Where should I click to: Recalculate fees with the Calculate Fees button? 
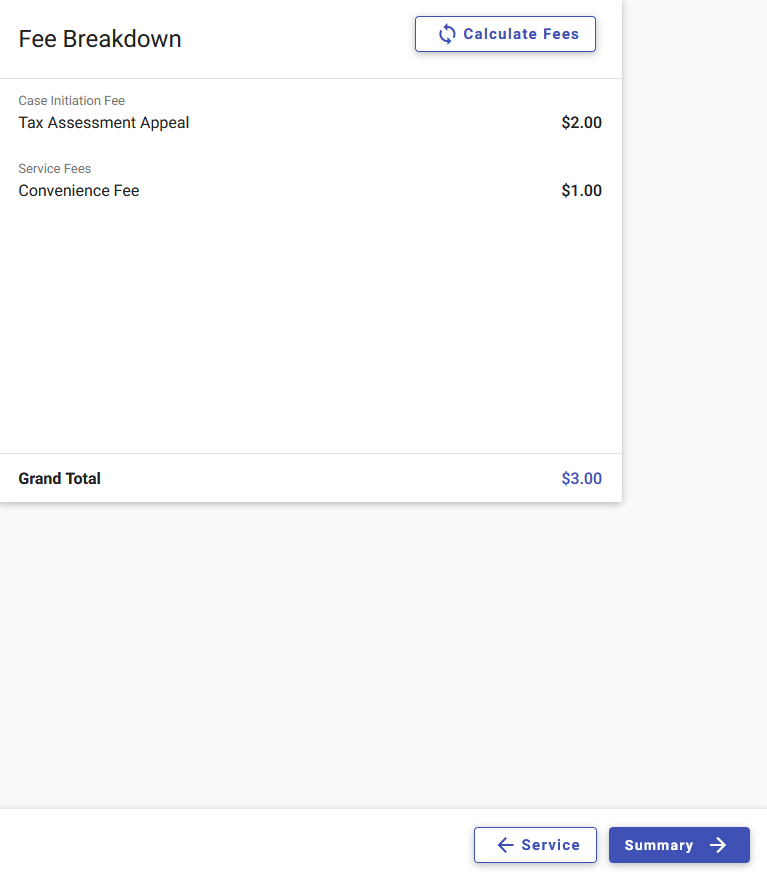pyautogui.click(x=506, y=34)
